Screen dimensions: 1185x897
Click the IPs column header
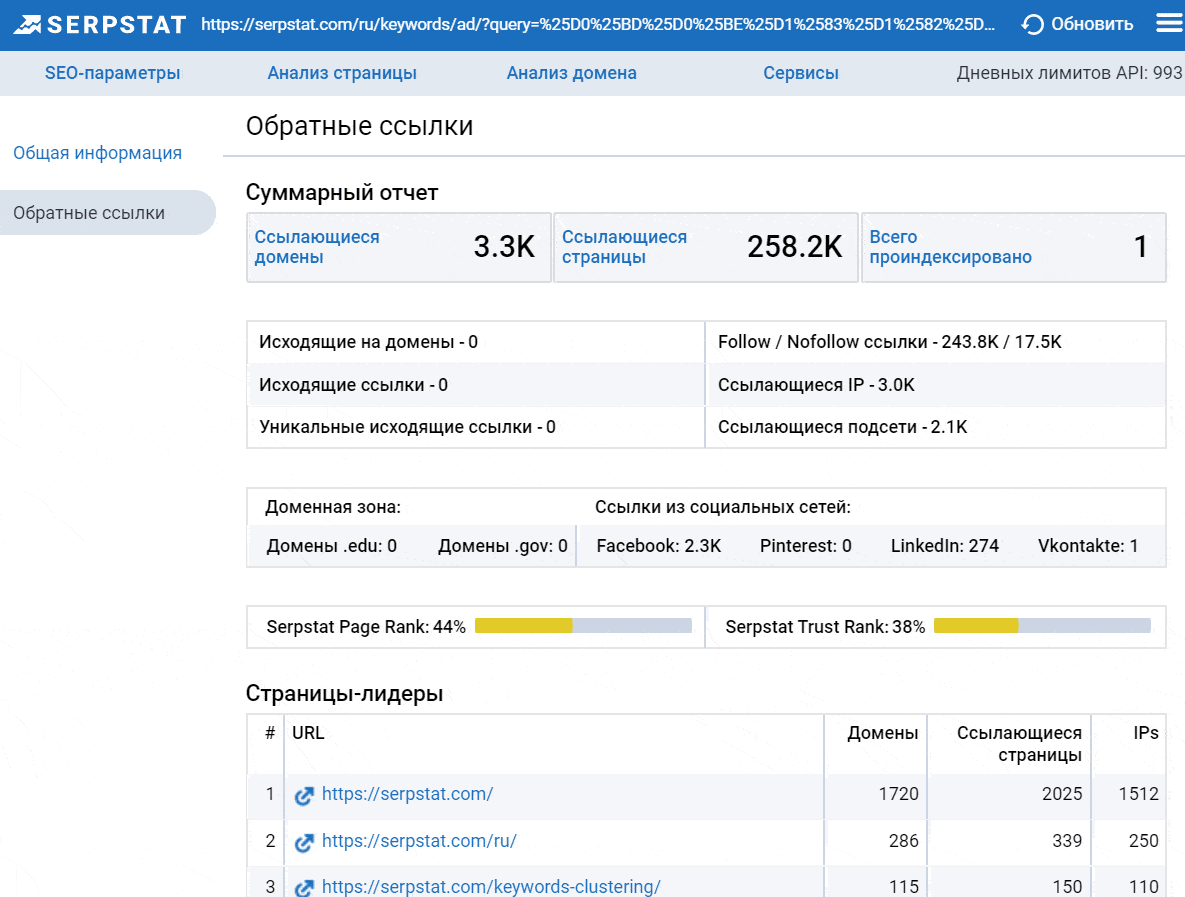(1146, 733)
